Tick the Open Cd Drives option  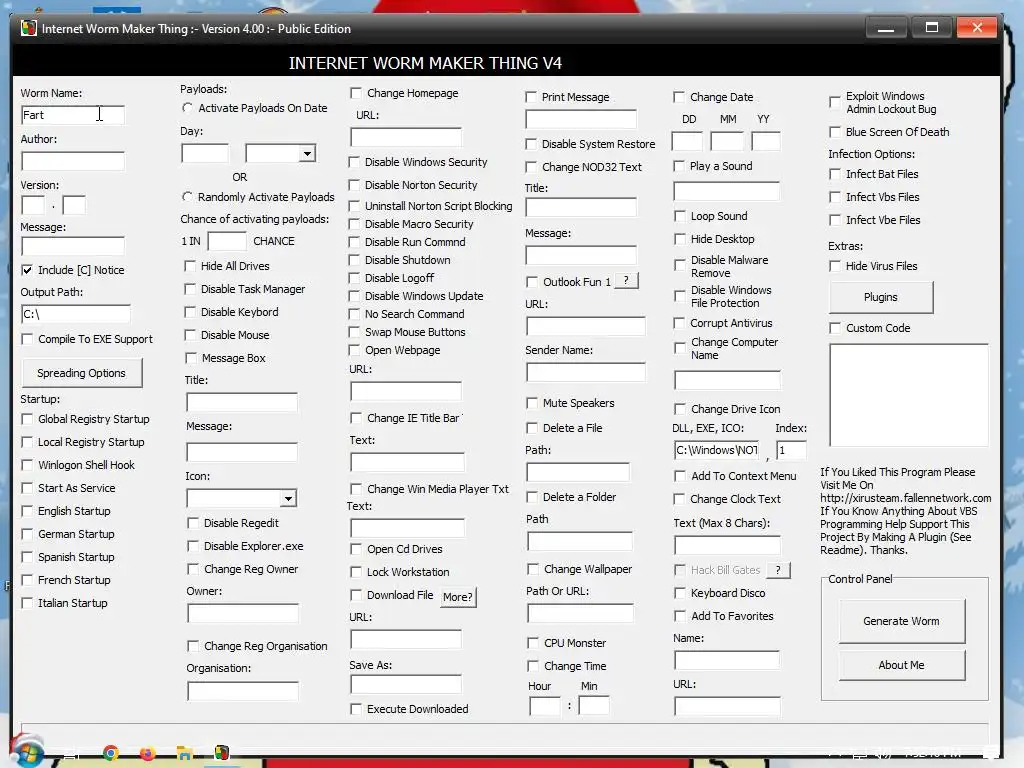(356, 549)
